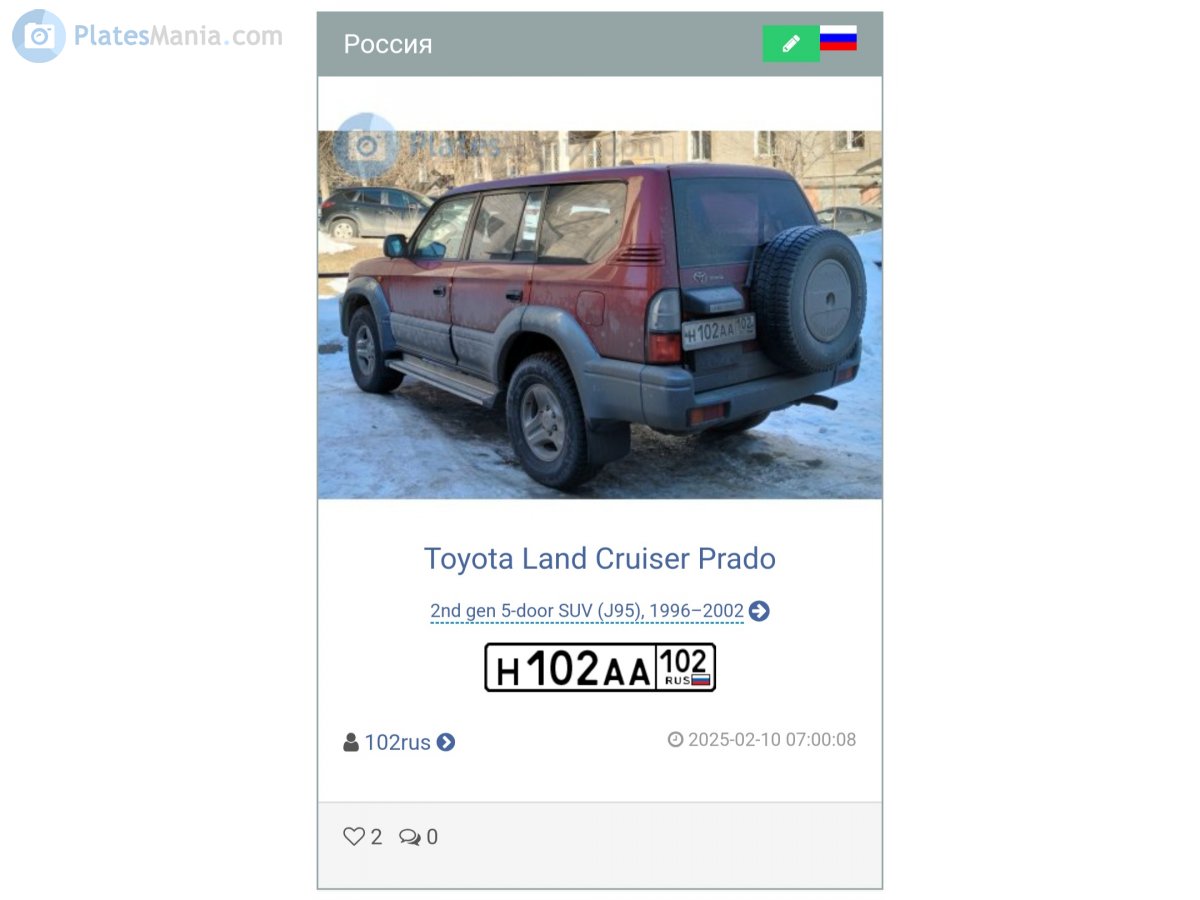Open the 2nd gen 5-door SUV (J95) link
The image size is (1200, 900).
pos(587,611)
